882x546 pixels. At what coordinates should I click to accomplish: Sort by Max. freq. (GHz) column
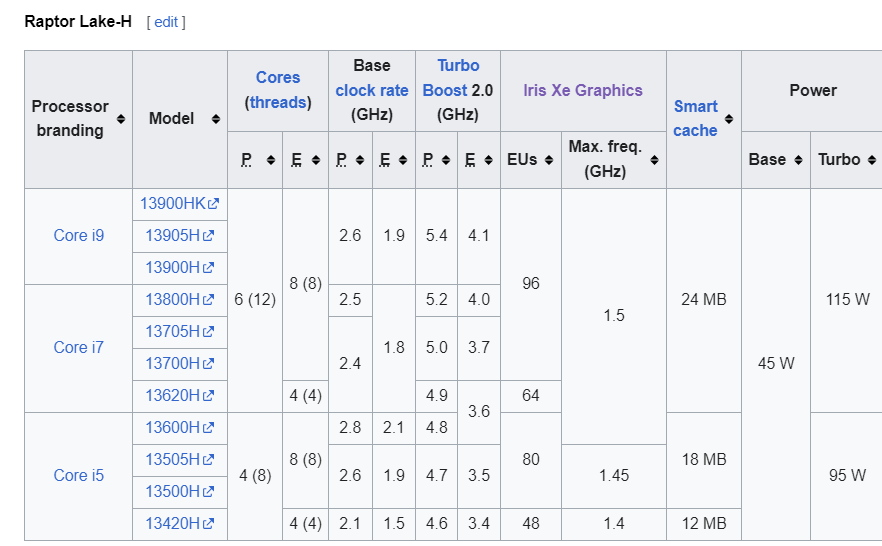pos(654,160)
